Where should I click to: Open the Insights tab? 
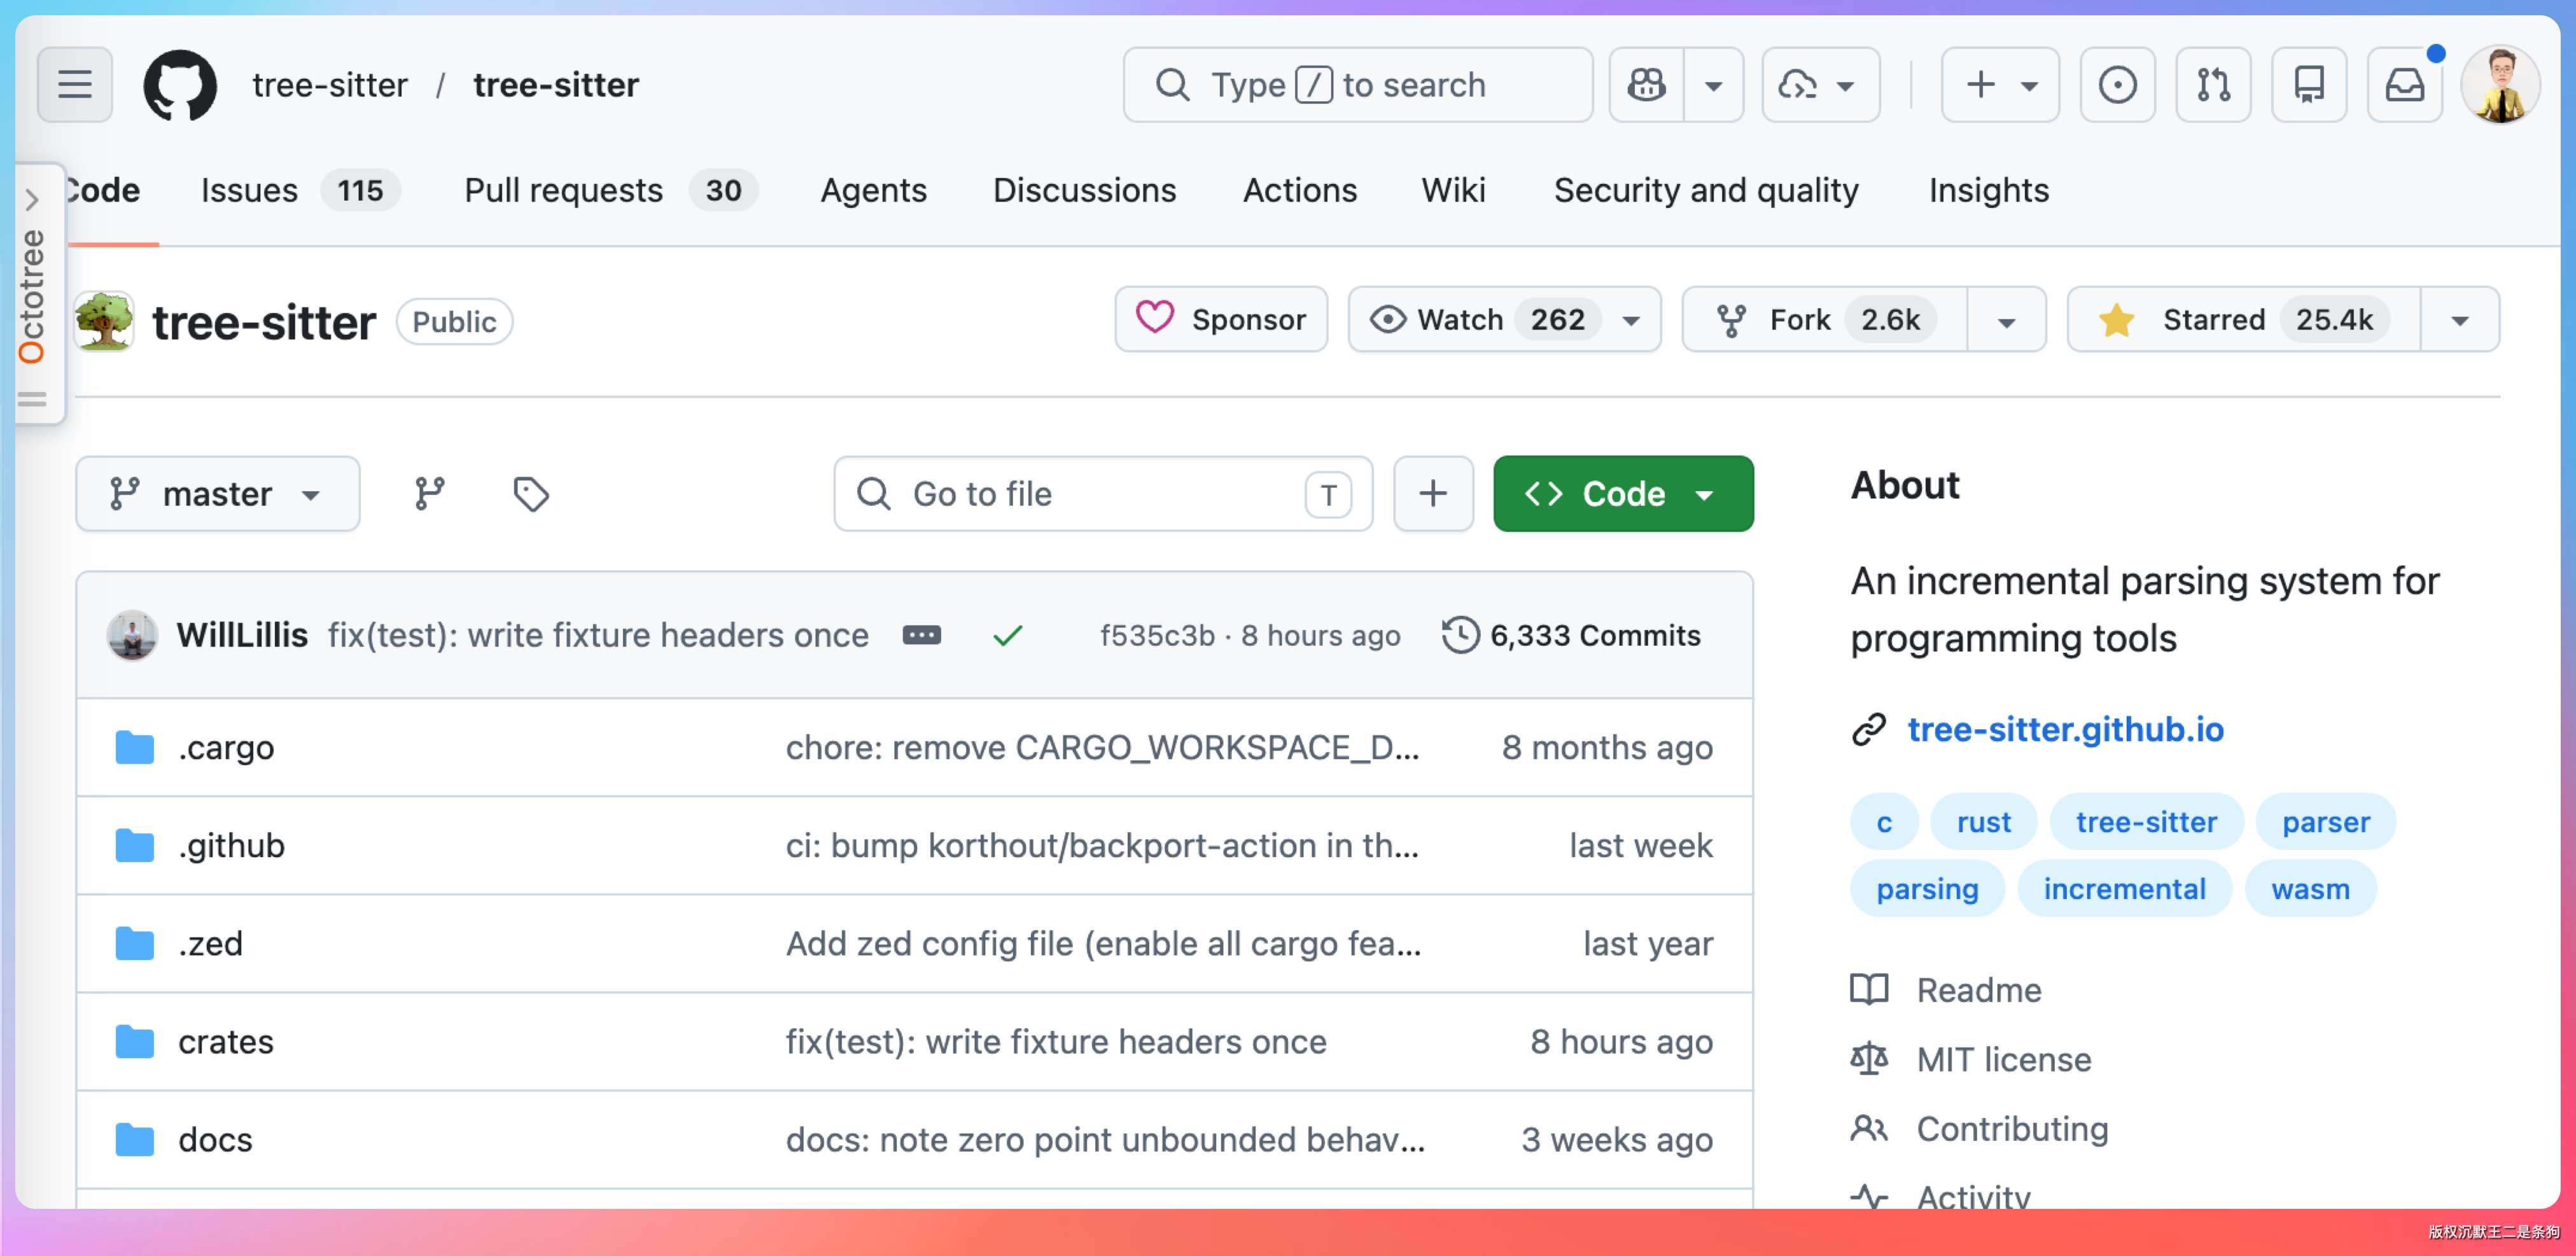click(1988, 190)
